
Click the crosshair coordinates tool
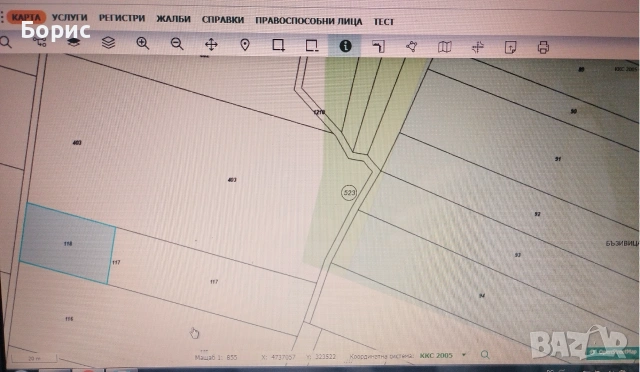click(x=478, y=47)
